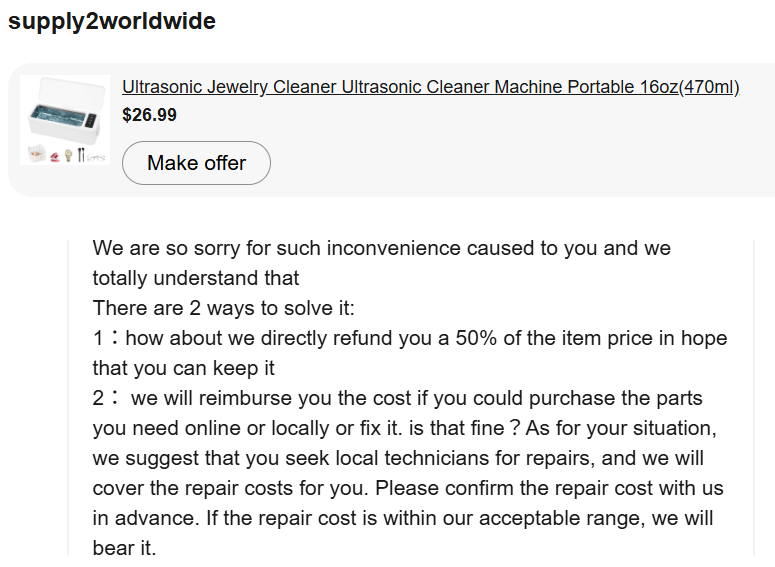
Task: Open the Ultrasonic Jewelry Cleaner listing link
Action: (431, 87)
